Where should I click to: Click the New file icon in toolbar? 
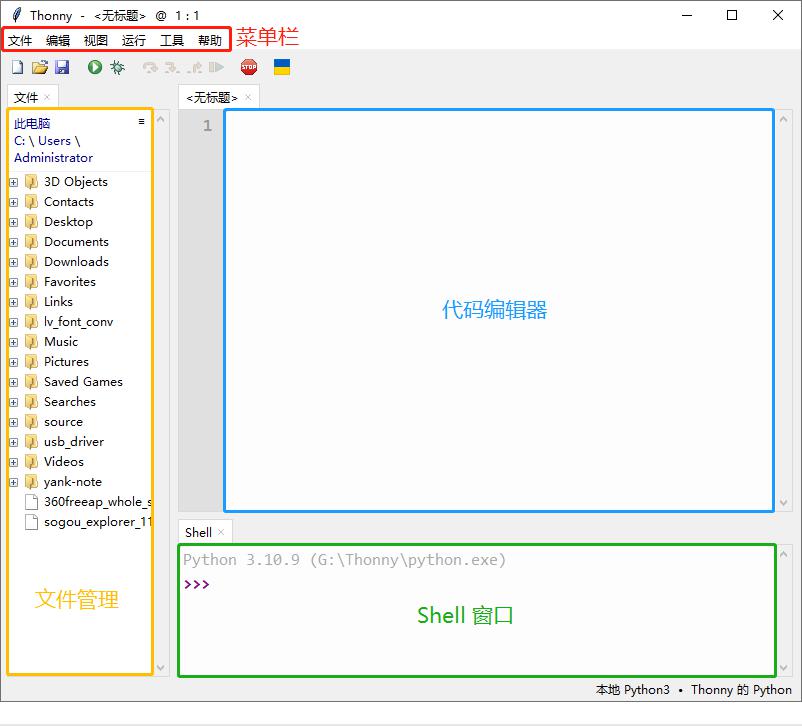[17, 67]
